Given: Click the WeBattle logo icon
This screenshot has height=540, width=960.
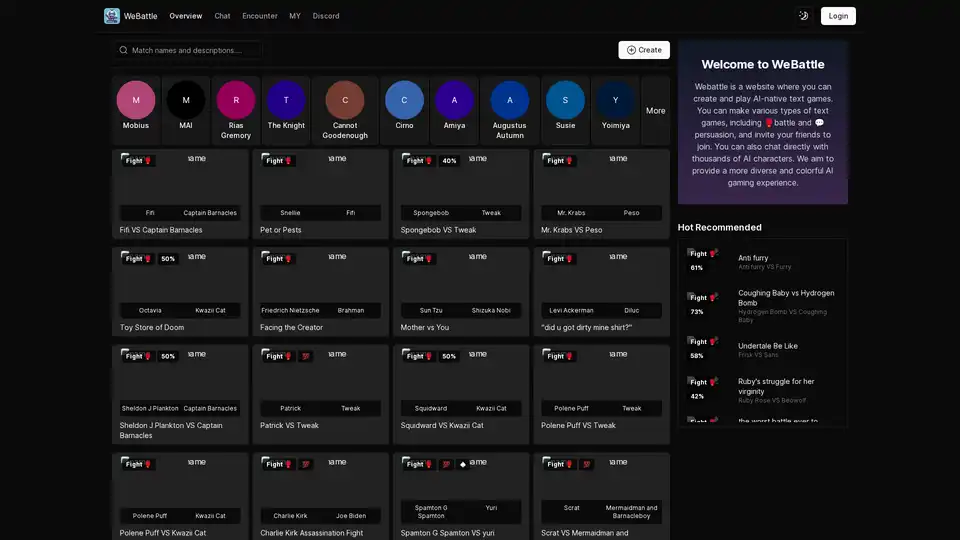Looking at the screenshot, I should [x=112, y=16].
